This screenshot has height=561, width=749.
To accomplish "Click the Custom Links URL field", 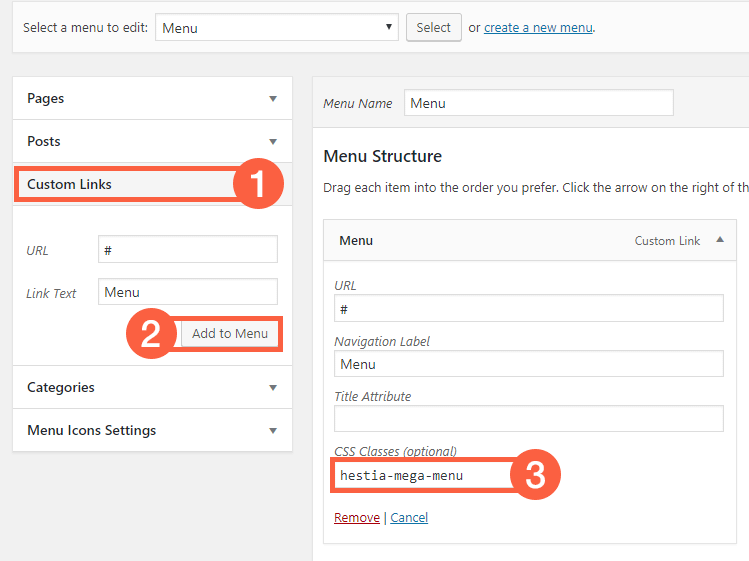I will point(188,249).
